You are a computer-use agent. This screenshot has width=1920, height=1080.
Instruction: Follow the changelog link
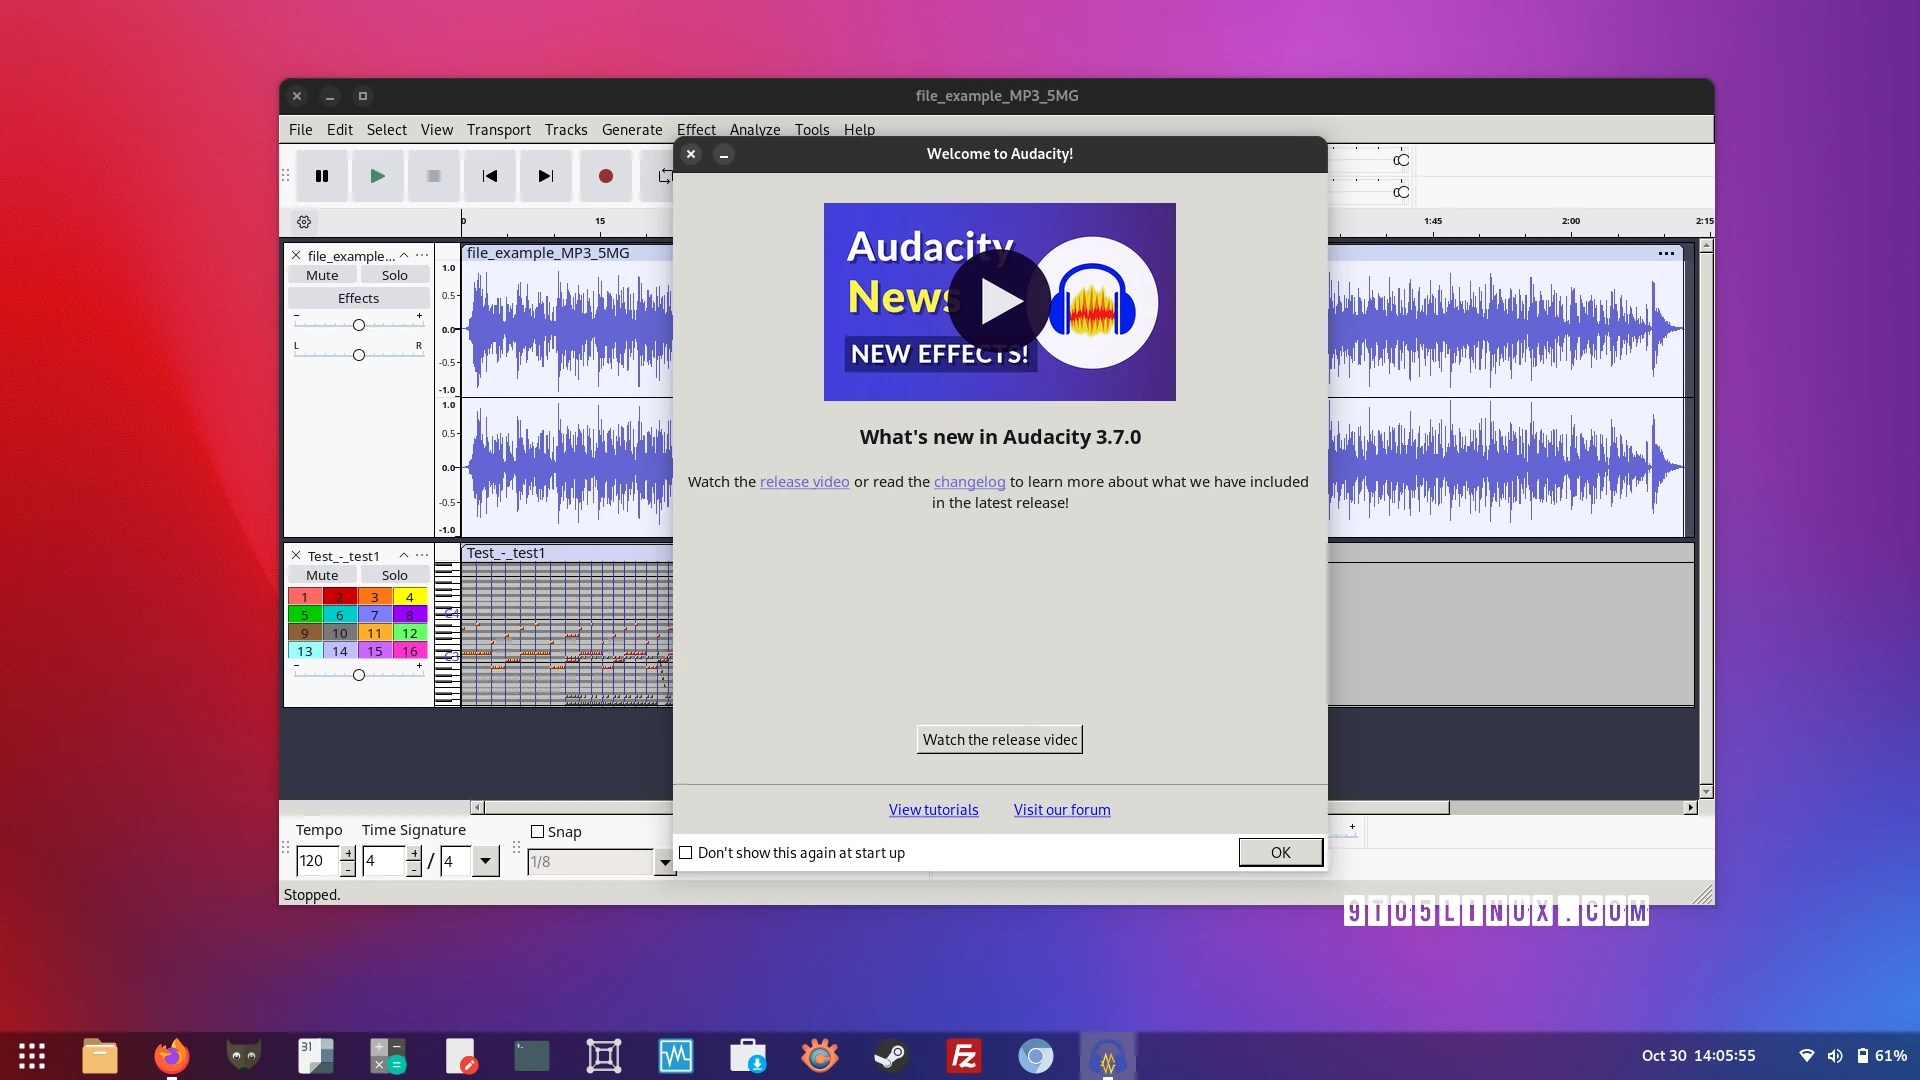pos(969,482)
